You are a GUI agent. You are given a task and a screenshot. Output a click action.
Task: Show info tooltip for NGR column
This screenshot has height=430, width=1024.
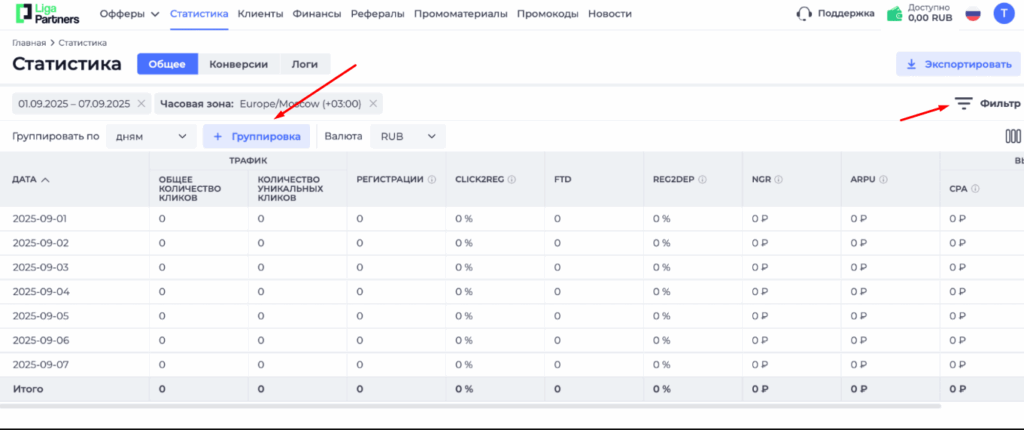779,180
